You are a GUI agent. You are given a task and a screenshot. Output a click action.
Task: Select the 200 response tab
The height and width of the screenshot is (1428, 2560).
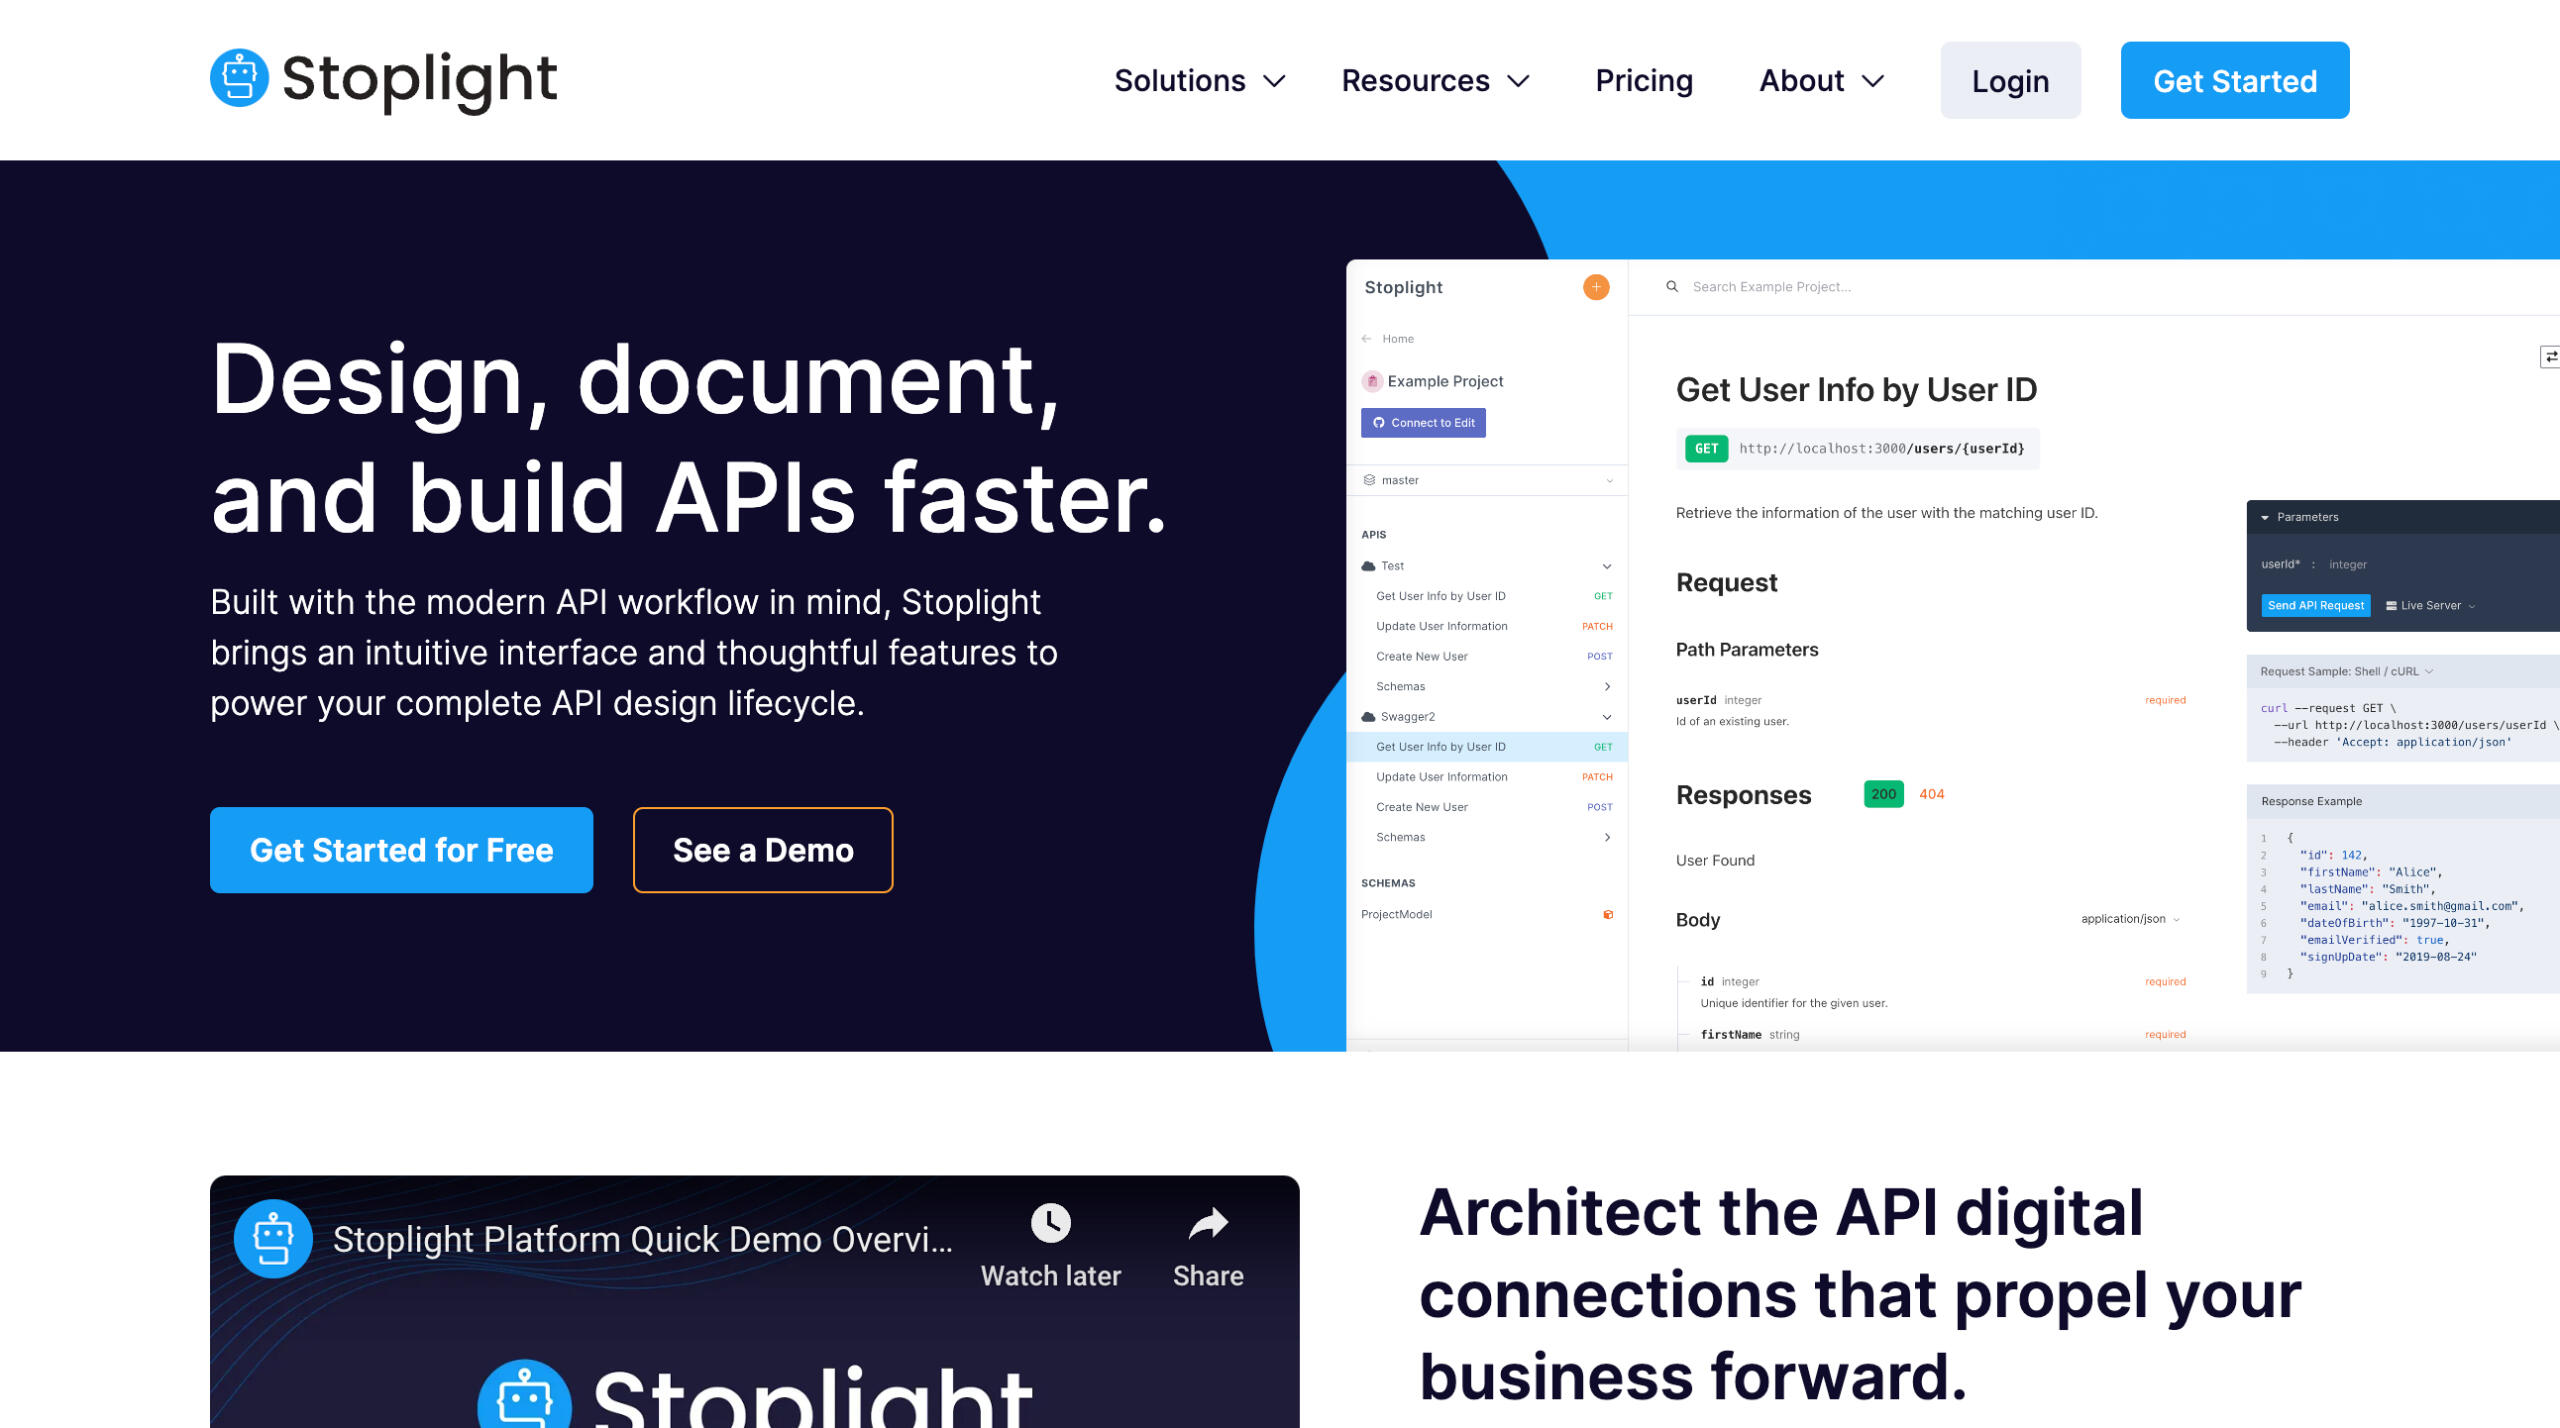coord(1883,794)
